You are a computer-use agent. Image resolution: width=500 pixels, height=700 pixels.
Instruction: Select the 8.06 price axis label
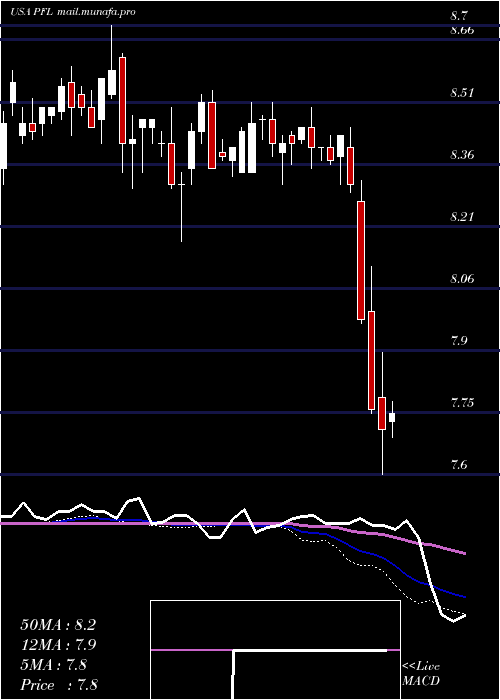(462, 279)
